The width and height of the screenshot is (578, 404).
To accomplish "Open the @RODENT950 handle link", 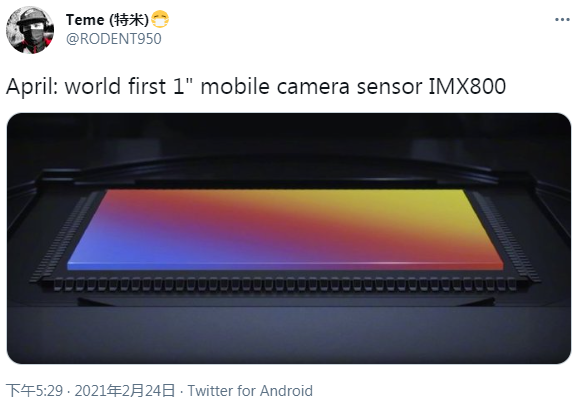I will tap(114, 39).
